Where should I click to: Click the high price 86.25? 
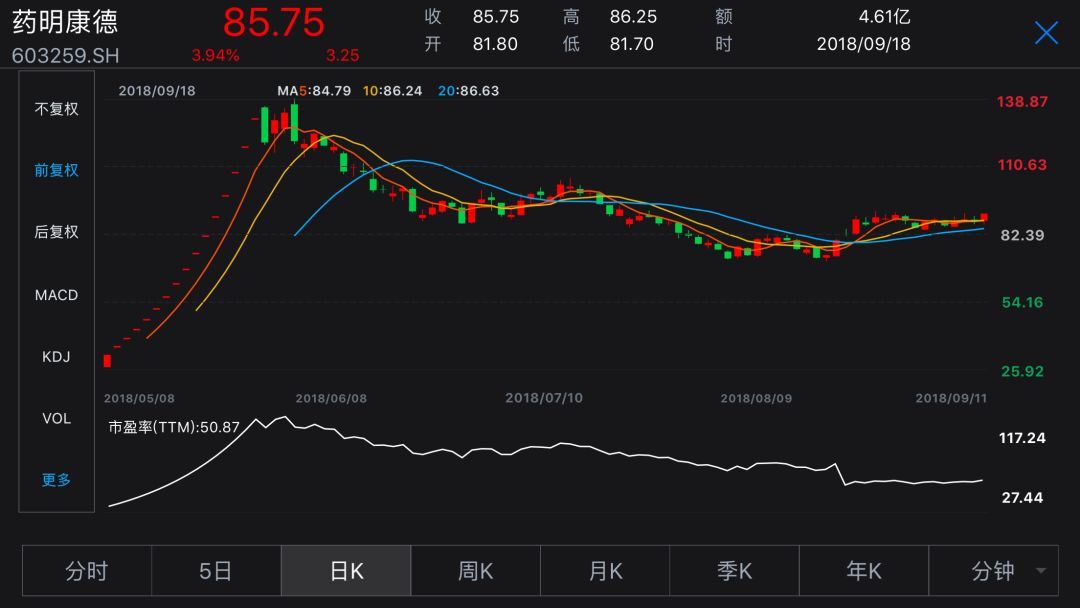point(633,17)
